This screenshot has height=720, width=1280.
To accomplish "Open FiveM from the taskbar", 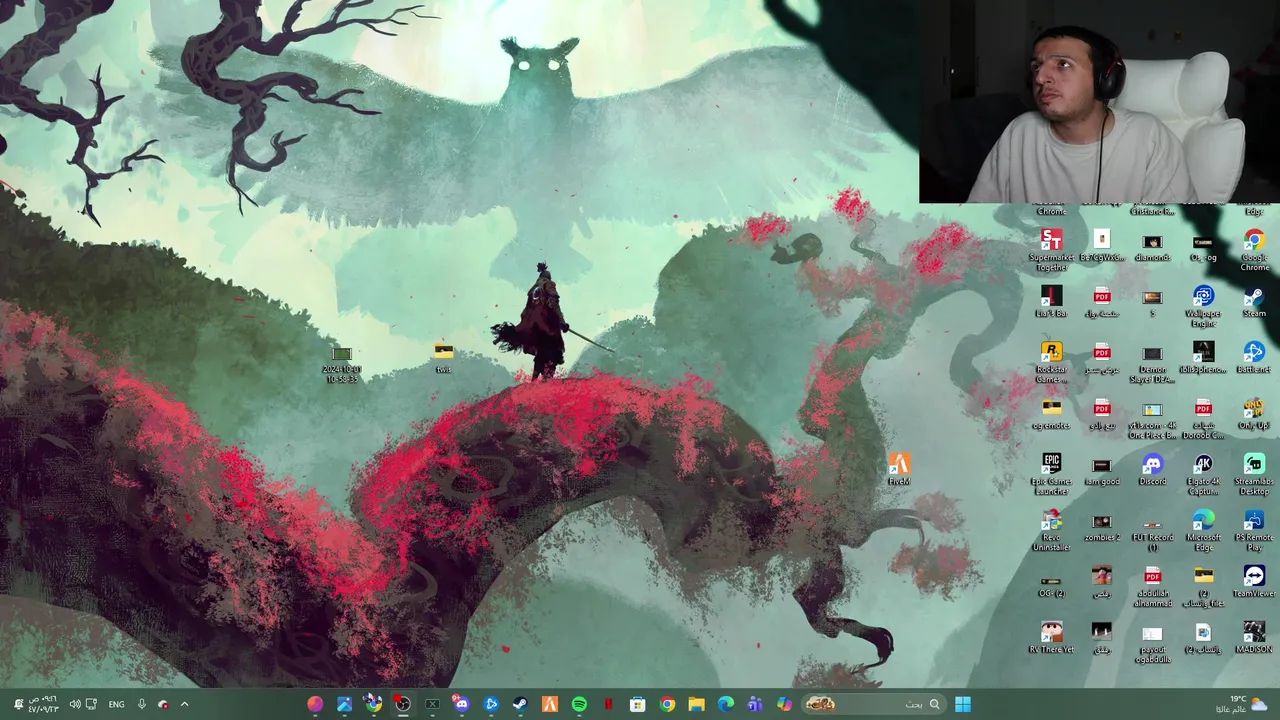I will [x=549, y=704].
